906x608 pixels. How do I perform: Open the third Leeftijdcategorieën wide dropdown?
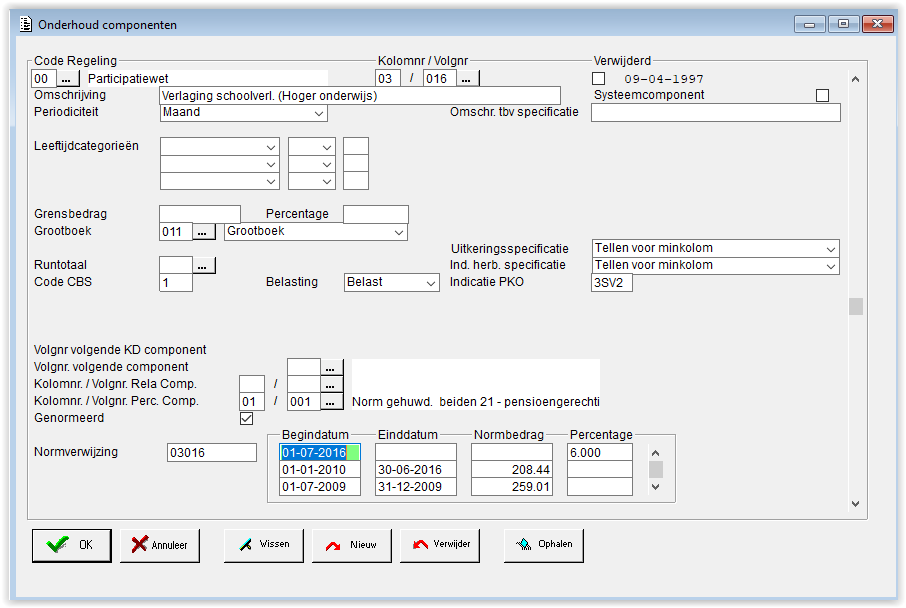(220, 181)
